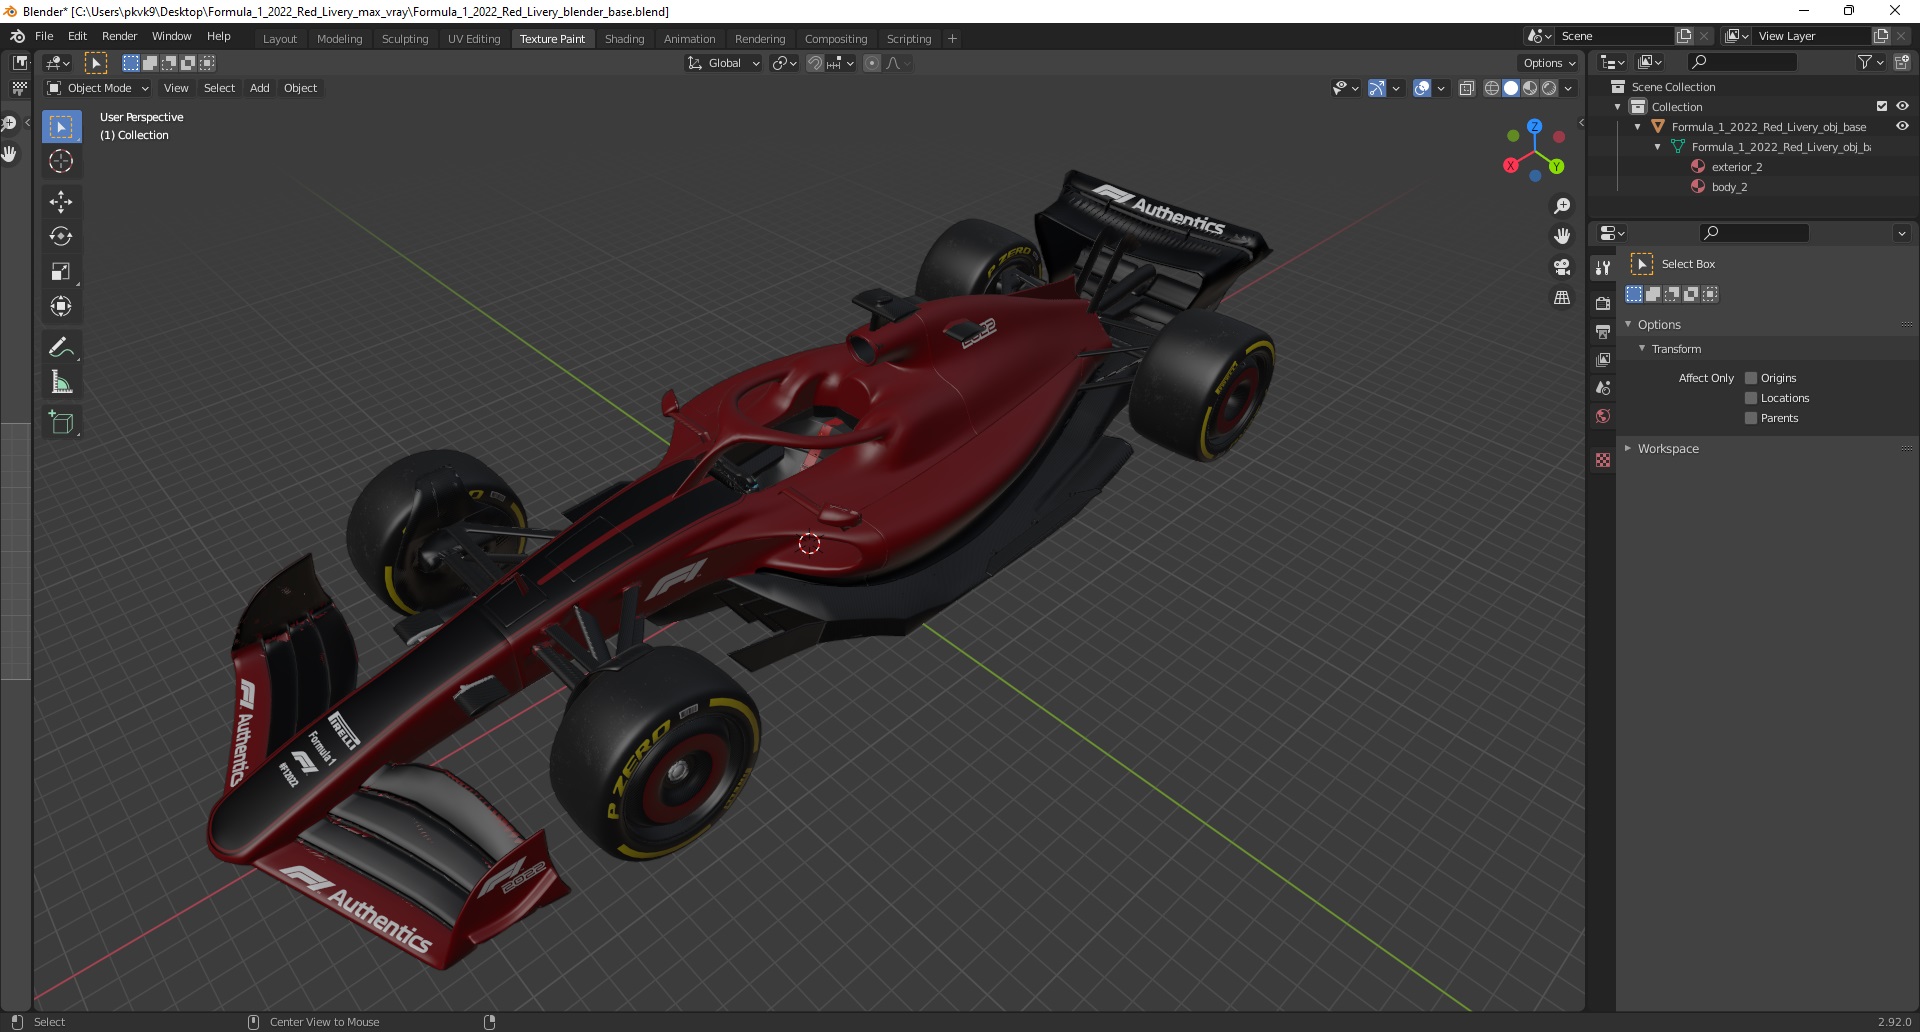1920x1032 pixels.
Task: Collapse the Transform subpanel
Action: click(1642, 348)
